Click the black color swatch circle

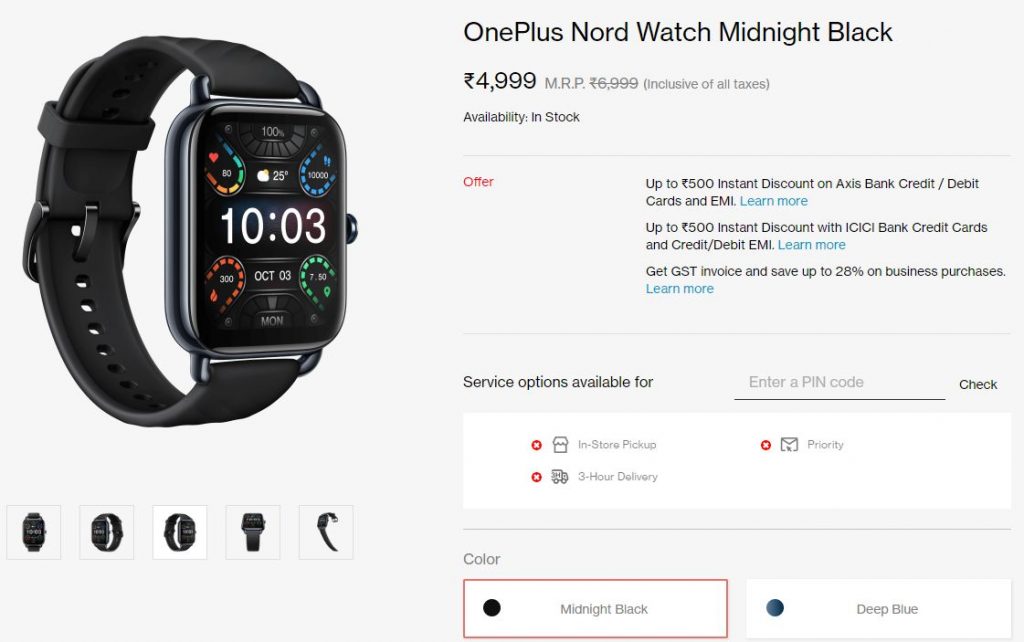point(492,608)
